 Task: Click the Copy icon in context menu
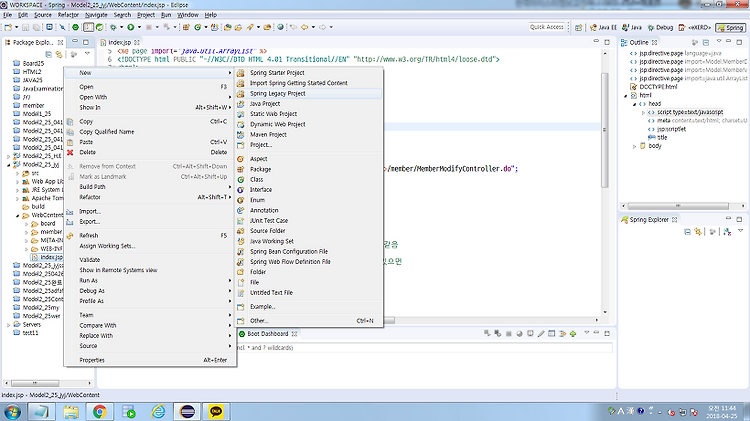(70, 122)
